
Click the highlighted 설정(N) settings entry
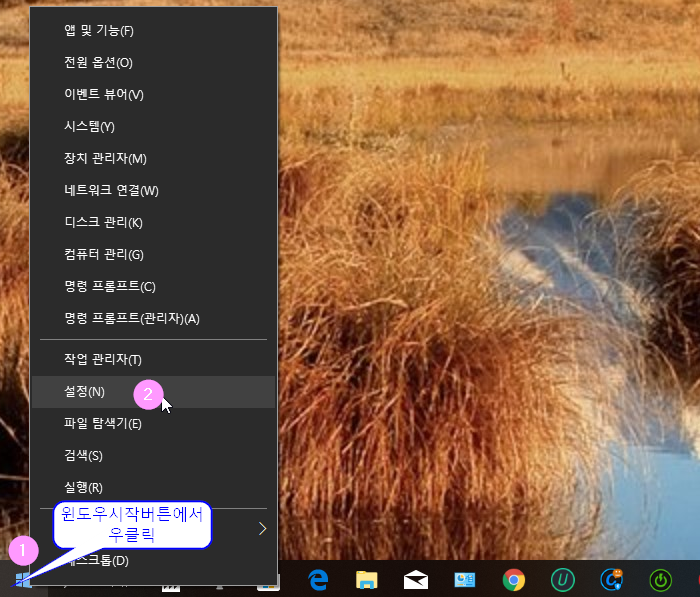(153, 392)
